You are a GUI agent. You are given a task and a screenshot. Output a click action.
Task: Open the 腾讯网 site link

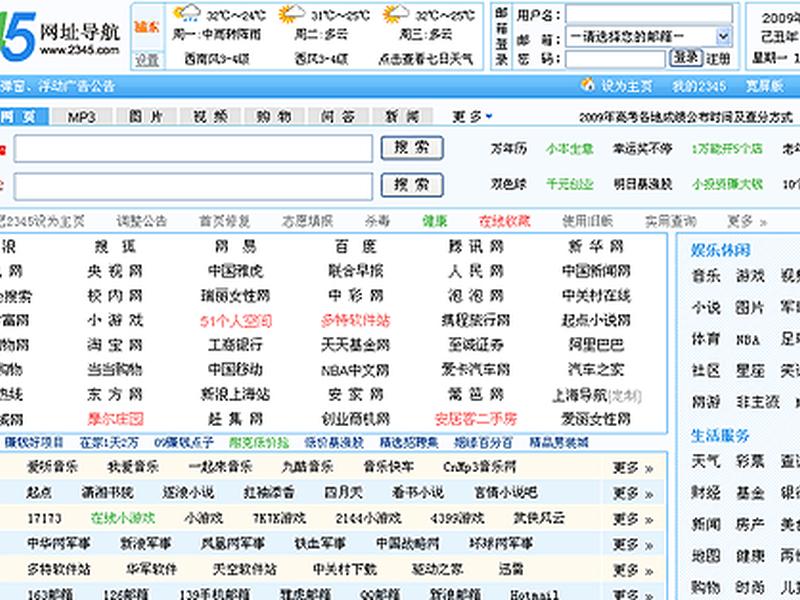click(x=476, y=247)
